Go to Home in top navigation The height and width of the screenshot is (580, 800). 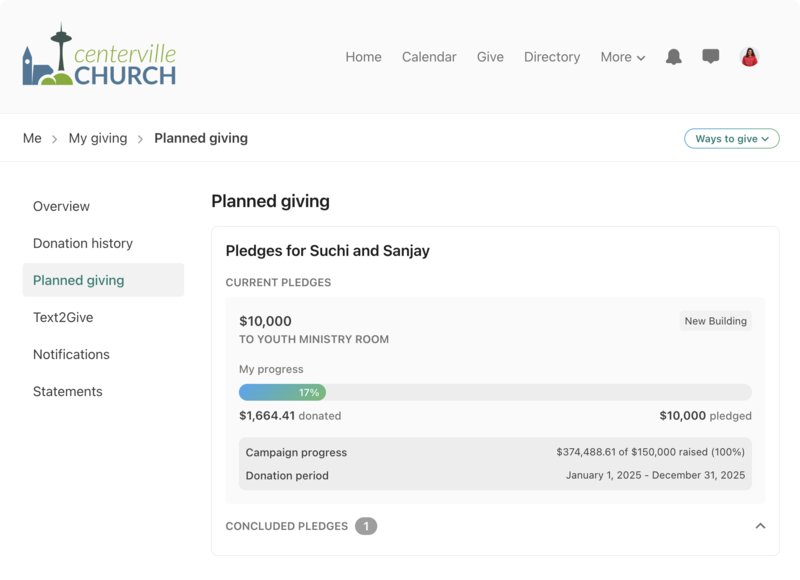tap(363, 57)
